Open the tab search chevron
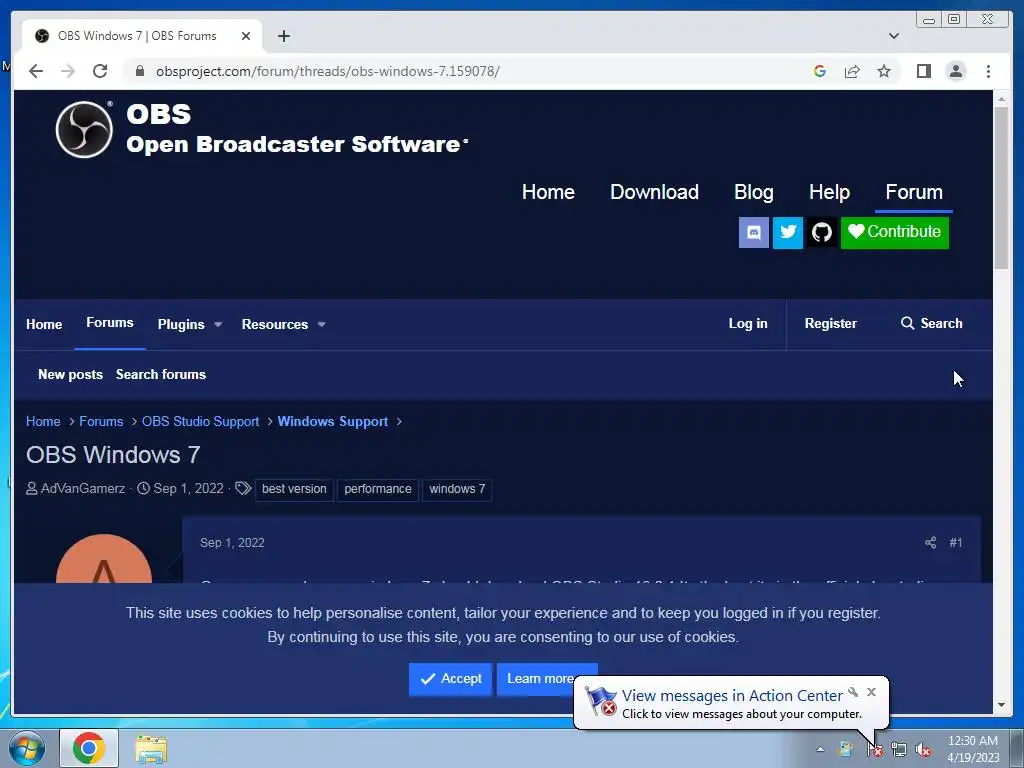Image resolution: width=1024 pixels, height=768 pixels. click(x=893, y=36)
